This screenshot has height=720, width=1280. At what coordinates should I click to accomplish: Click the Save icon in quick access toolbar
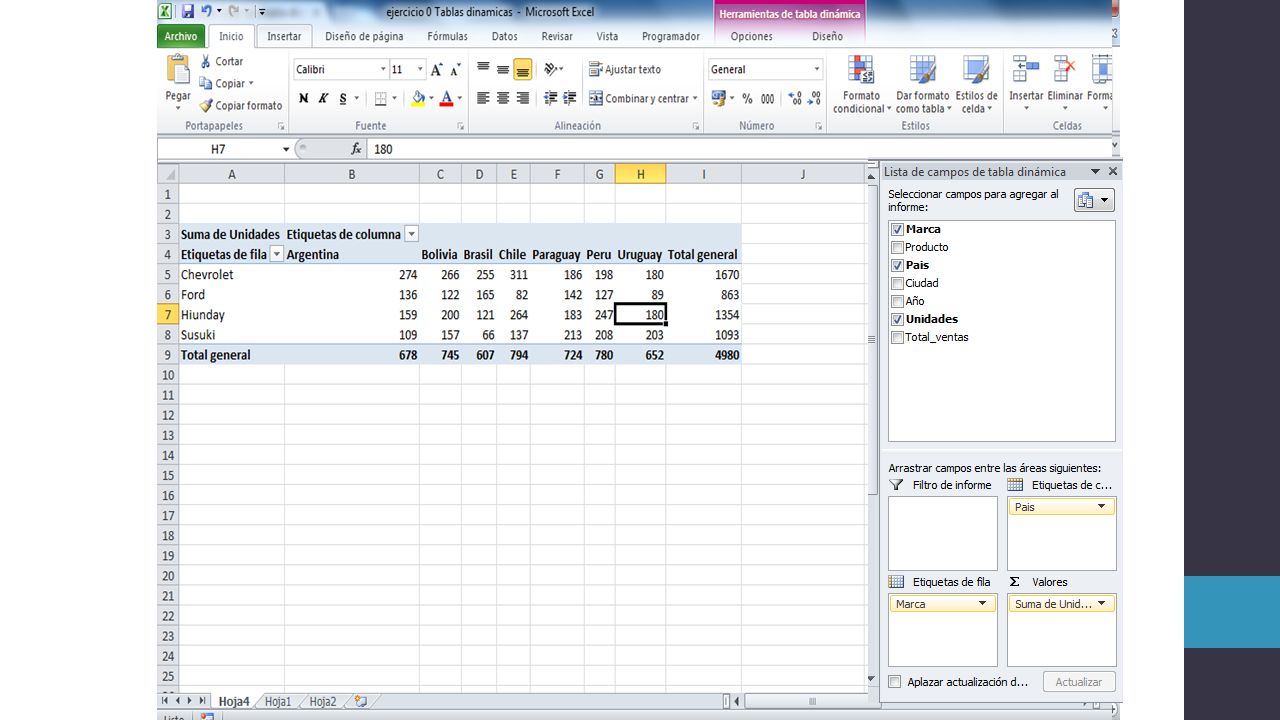coord(188,11)
